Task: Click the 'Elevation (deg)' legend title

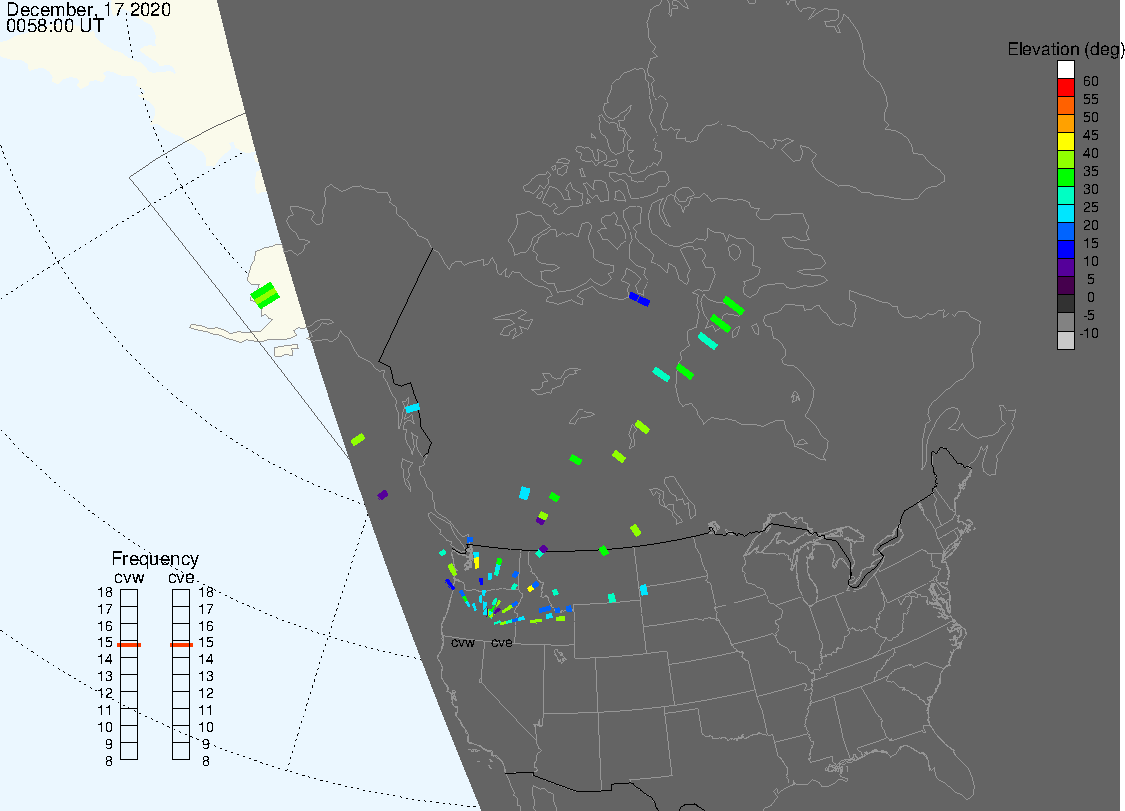Action: (x=1065, y=50)
